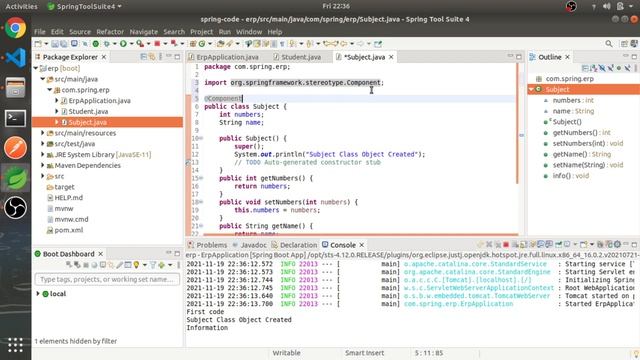Open Google Chrome from the dock
Viewport: 640px width, 360px height.
(x=16, y=28)
